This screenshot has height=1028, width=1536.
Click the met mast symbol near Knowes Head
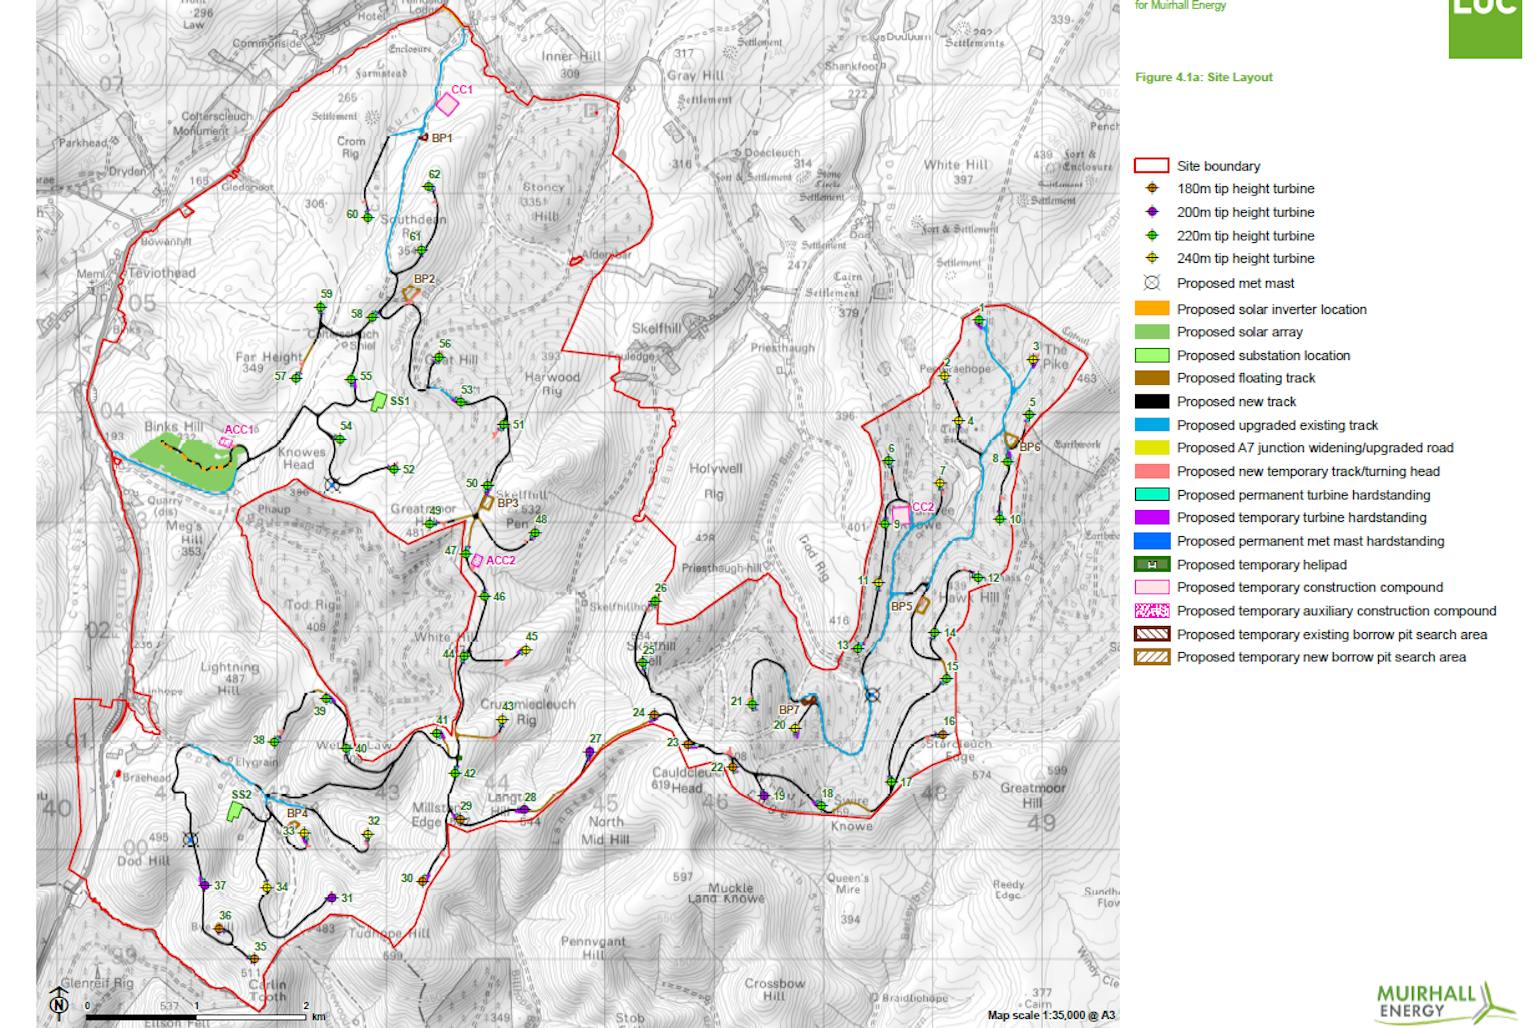click(x=333, y=485)
